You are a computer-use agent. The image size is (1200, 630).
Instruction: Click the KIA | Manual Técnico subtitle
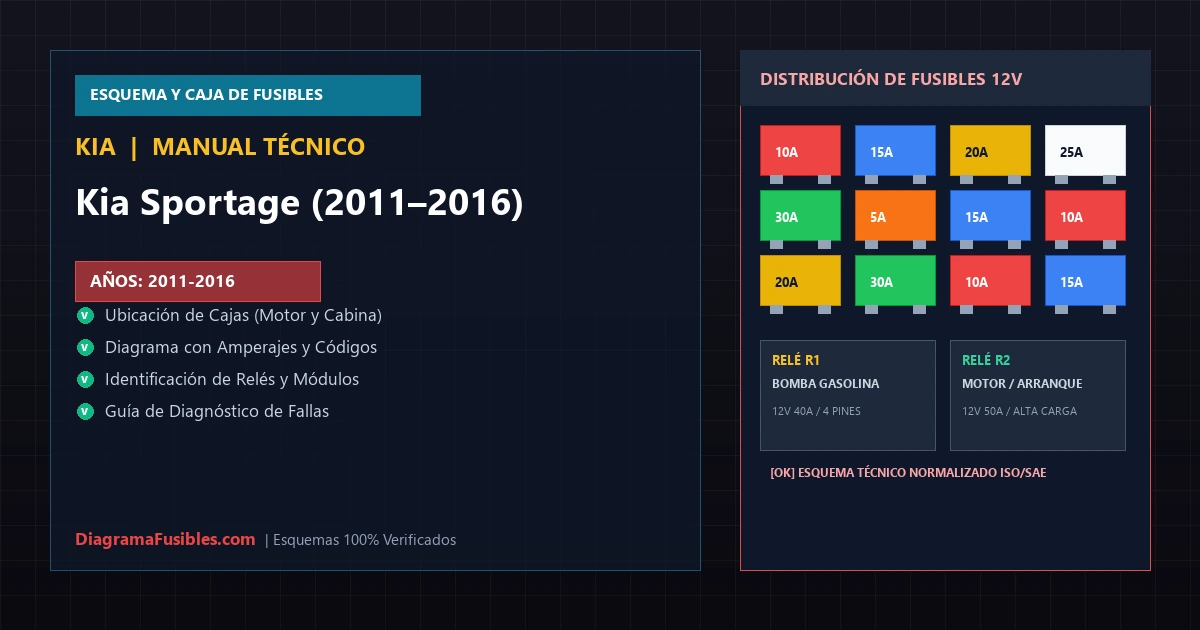tap(220, 147)
